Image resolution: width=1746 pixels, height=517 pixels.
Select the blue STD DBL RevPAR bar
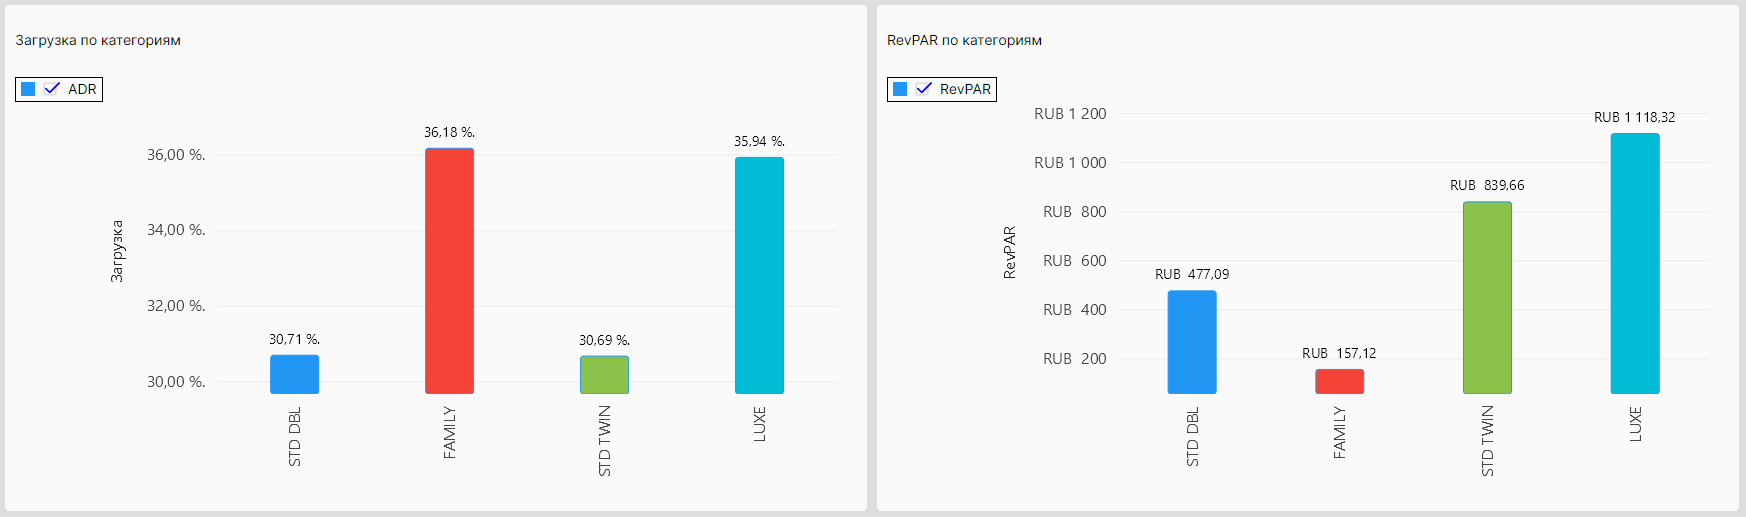[1192, 342]
